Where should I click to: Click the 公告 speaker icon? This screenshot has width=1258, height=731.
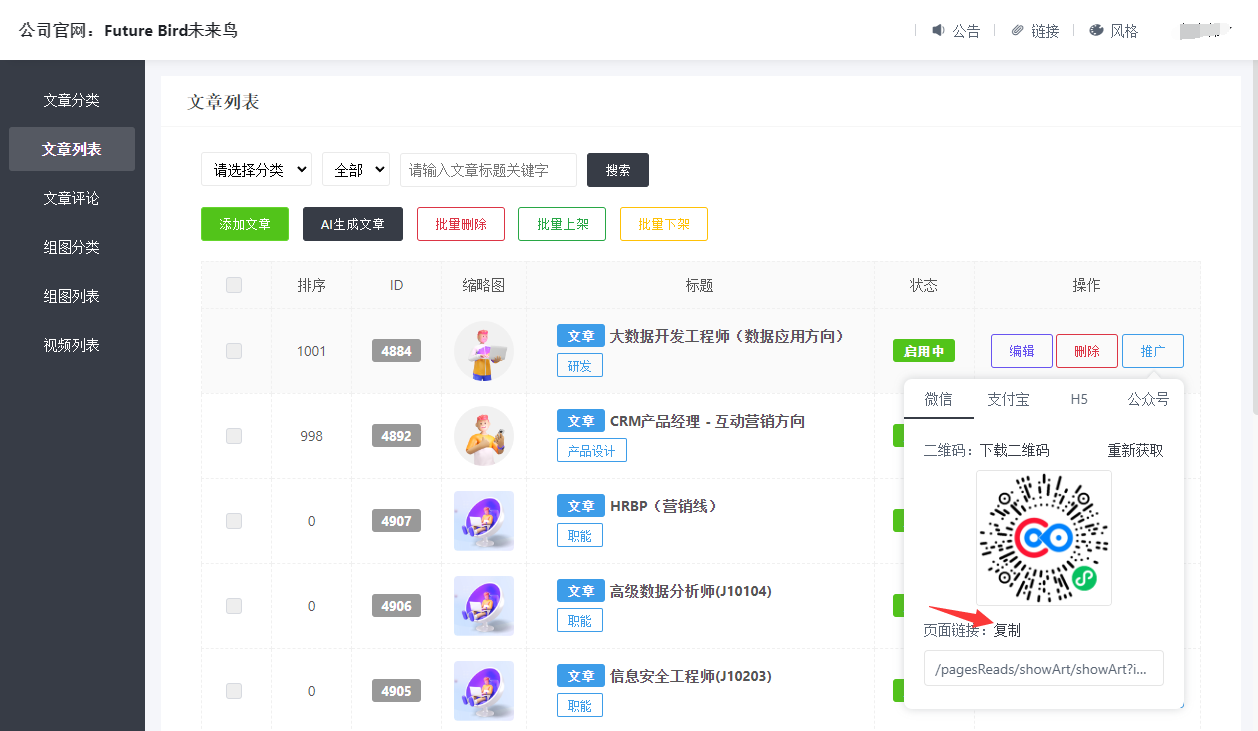(x=938, y=31)
